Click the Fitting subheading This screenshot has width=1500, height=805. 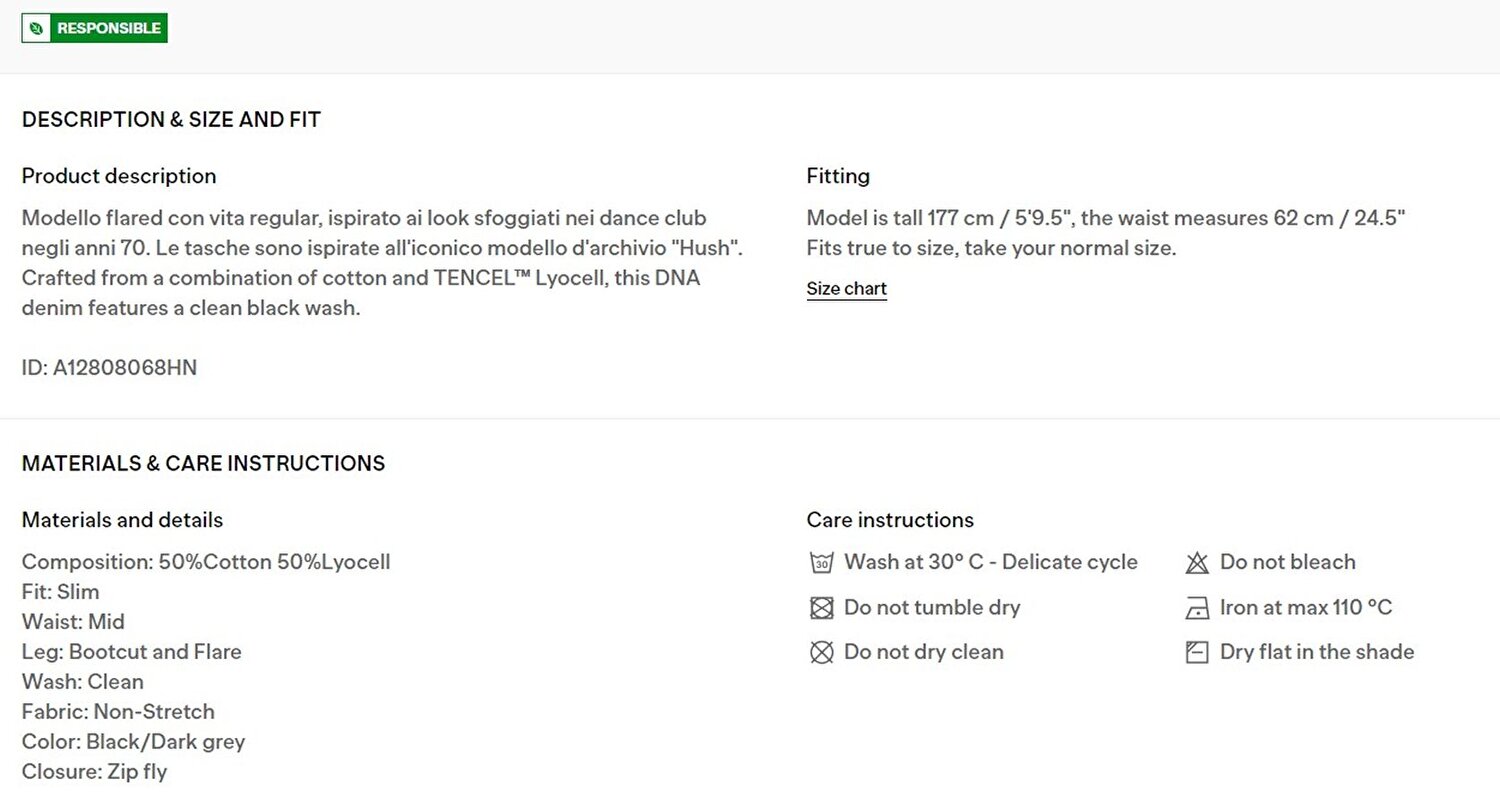[838, 176]
